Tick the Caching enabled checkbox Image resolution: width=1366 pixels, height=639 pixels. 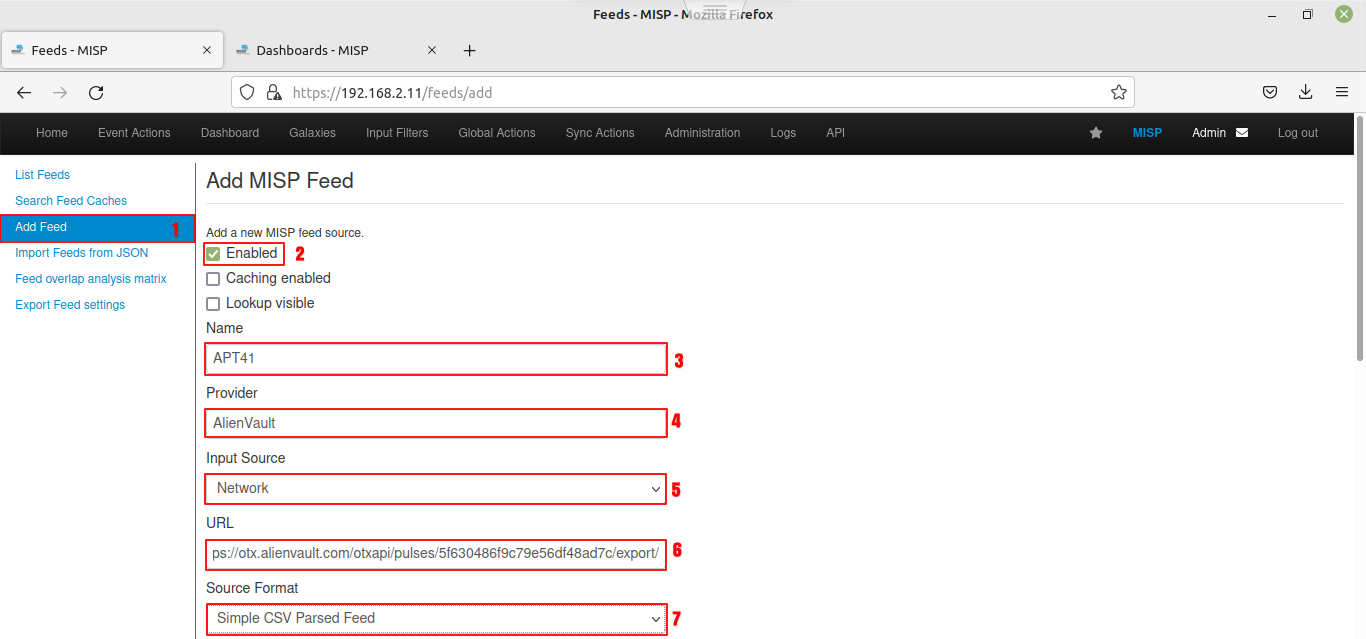click(x=213, y=279)
